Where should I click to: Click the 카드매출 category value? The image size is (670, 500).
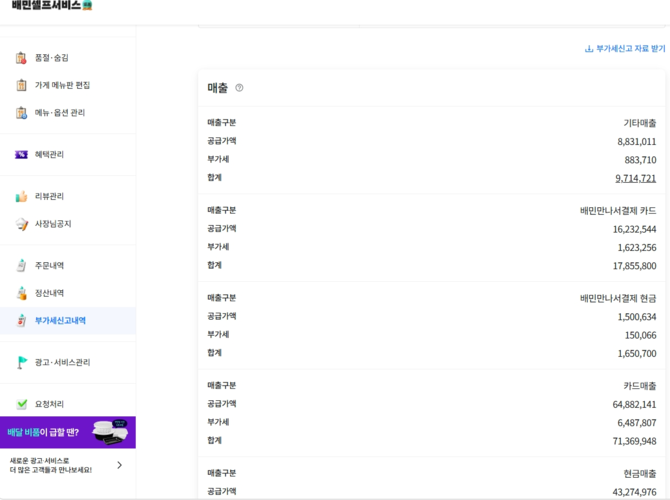pyautogui.click(x=640, y=386)
